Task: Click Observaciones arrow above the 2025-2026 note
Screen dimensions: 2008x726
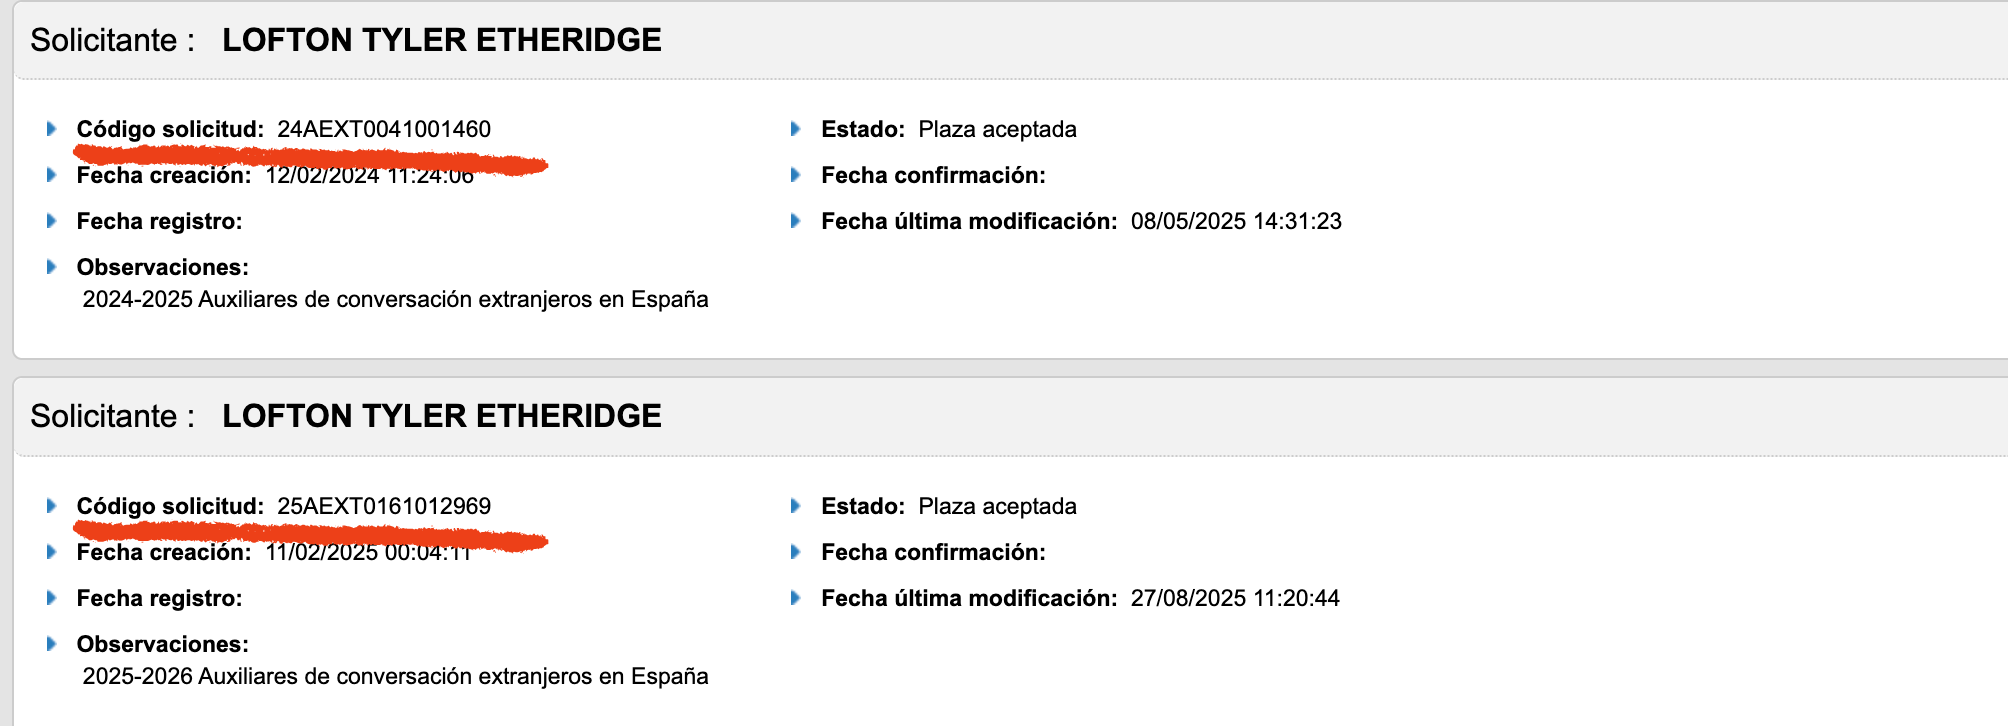Action: tap(52, 644)
